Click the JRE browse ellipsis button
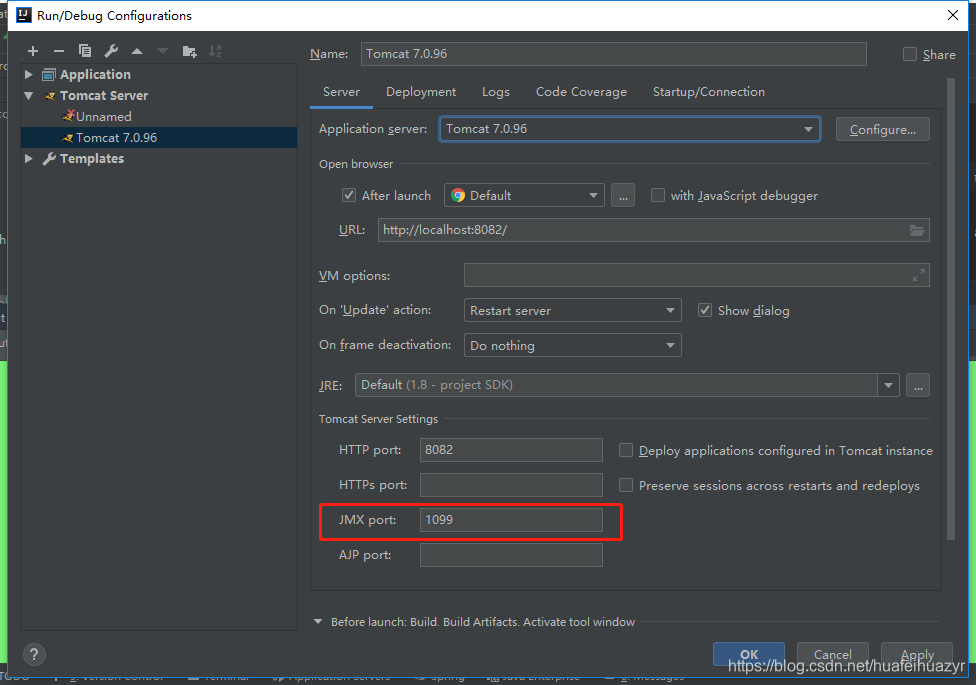 point(918,385)
